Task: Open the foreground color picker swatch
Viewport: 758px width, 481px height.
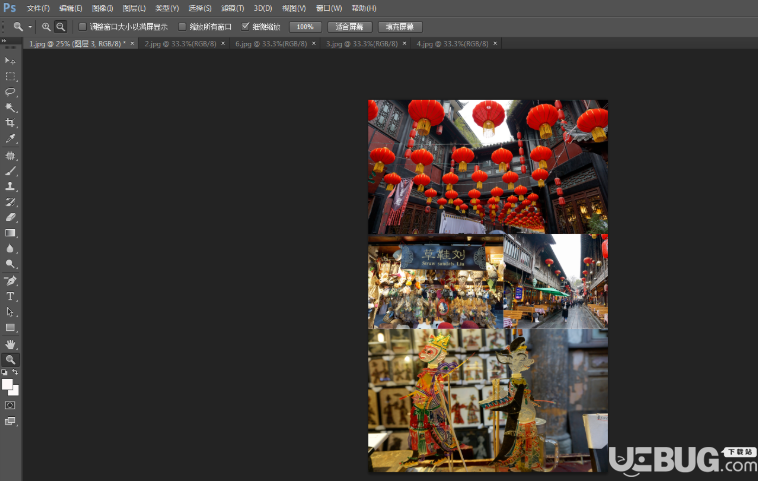Action: tap(6, 384)
